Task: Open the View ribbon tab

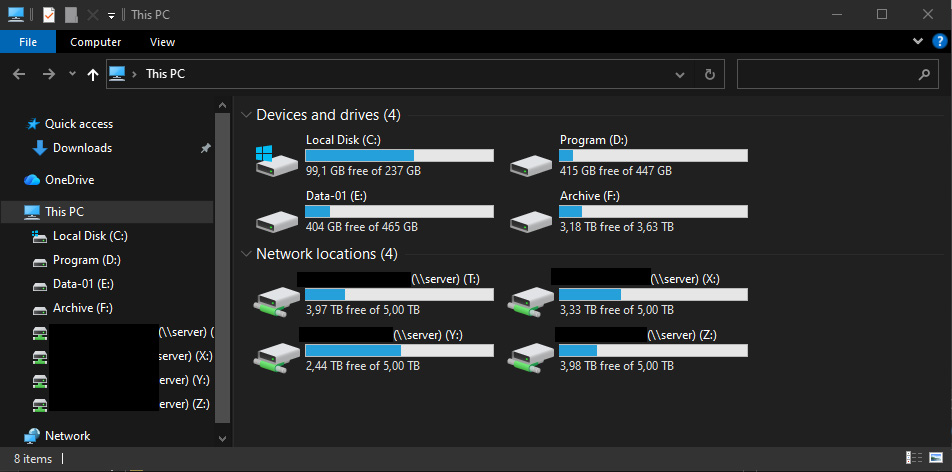Action: pos(162,42)
